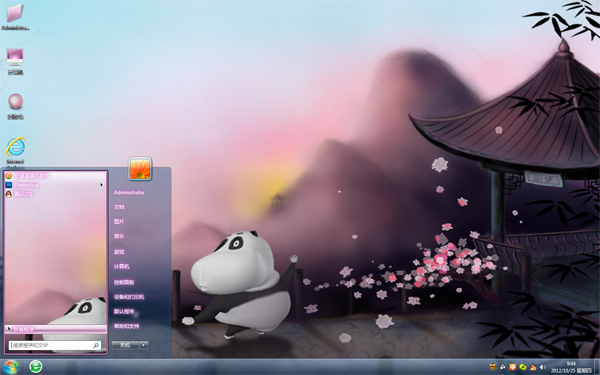Open 默认程序 (Default Programs) in Start menu
600x375 pixels.
tap(124, 311)
